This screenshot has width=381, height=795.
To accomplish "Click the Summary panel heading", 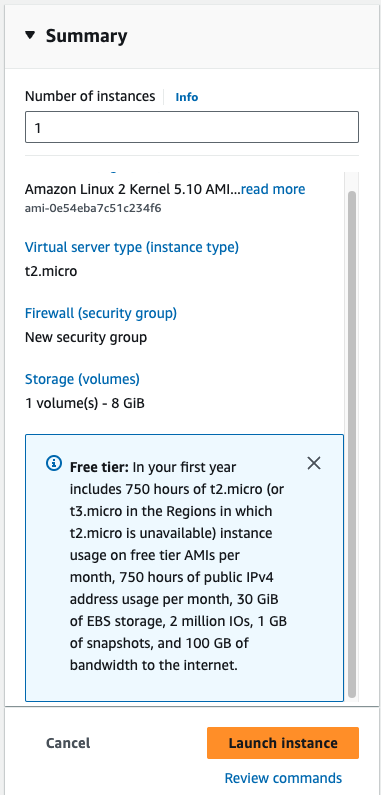I will [x=86, y=36].
